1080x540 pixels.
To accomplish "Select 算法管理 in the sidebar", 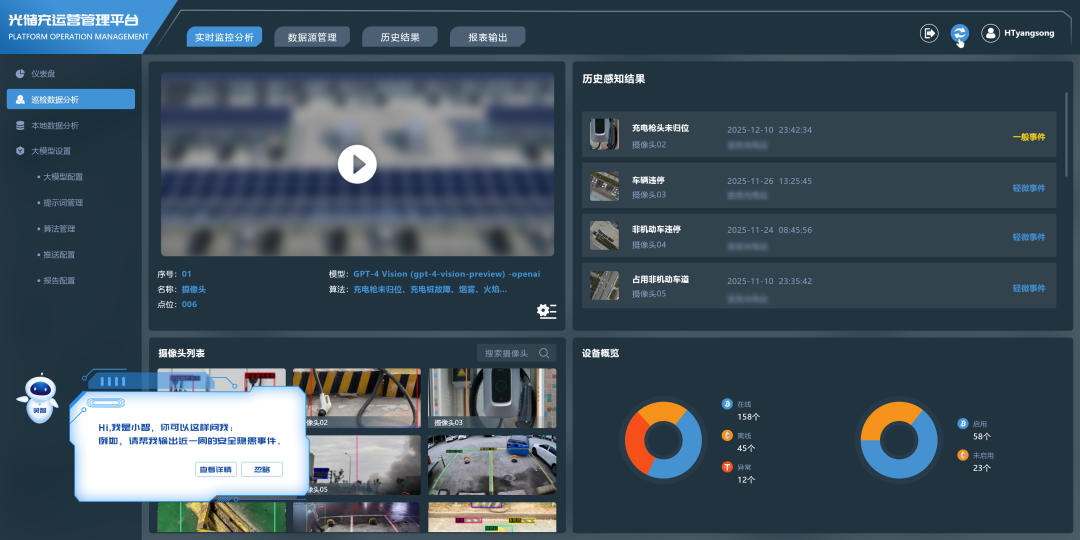I will [58, 229].
